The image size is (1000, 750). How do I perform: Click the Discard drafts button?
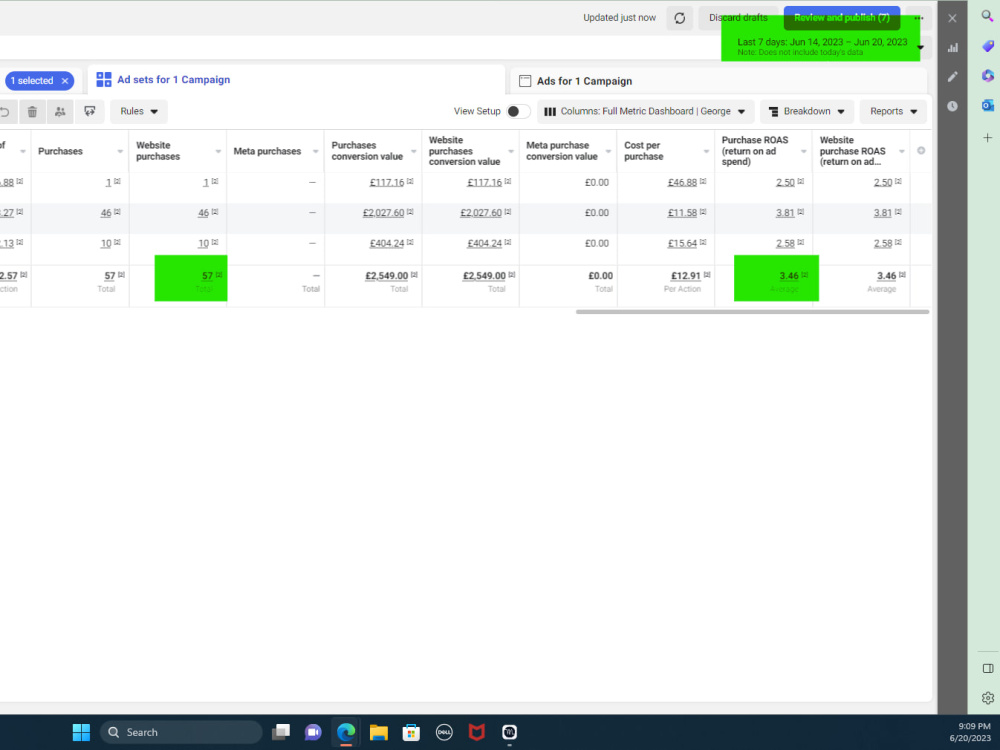(x=739, y=18)
